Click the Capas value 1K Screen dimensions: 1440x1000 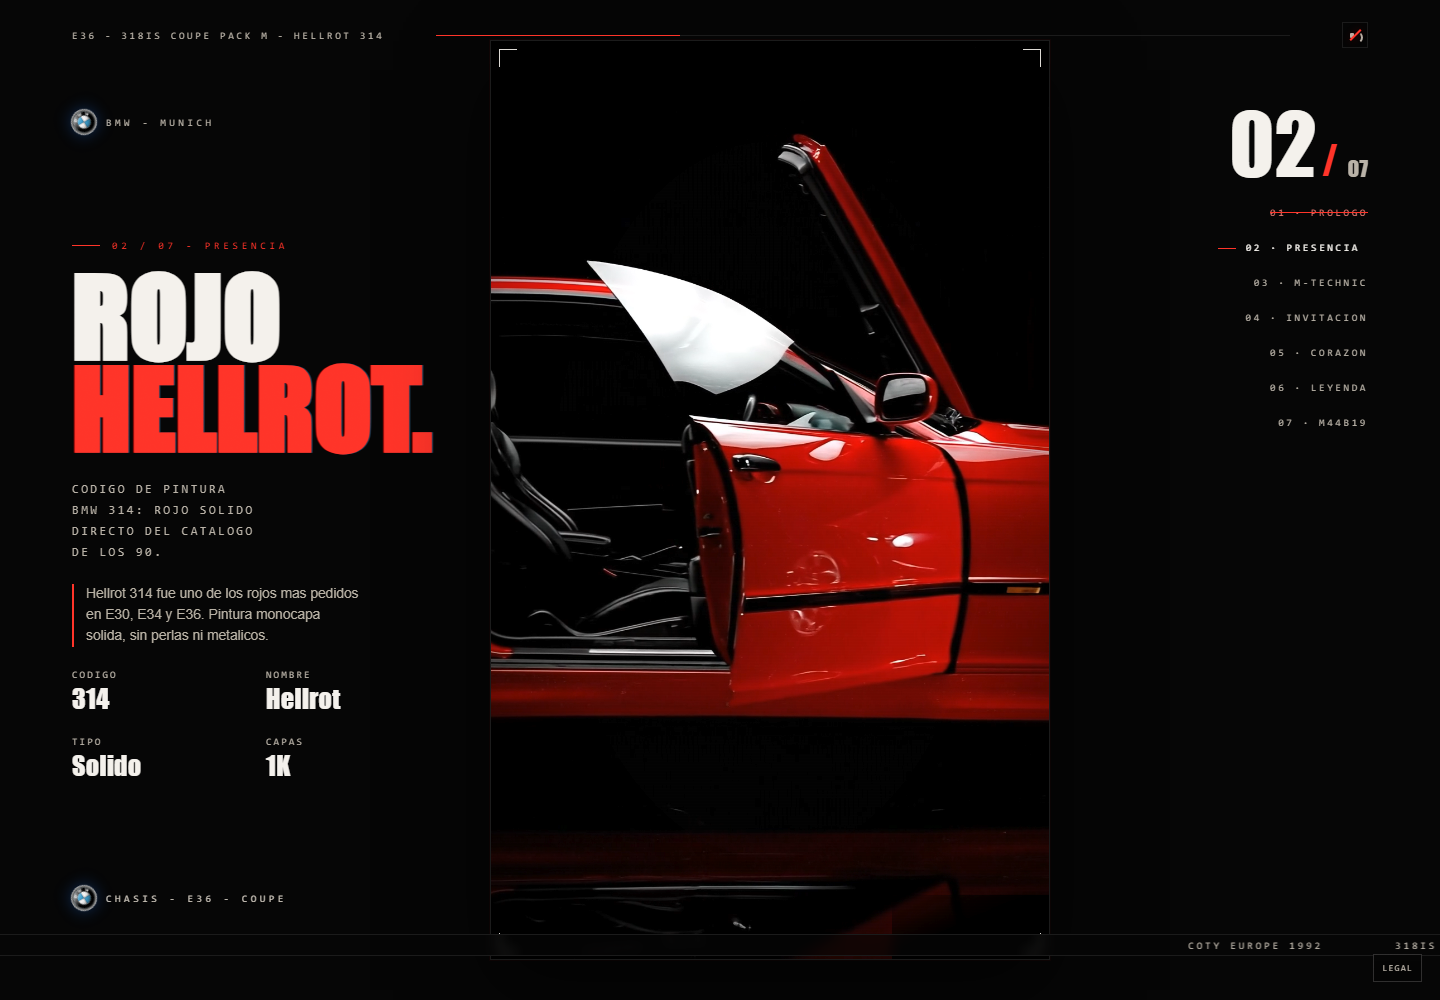click(278, 766)
